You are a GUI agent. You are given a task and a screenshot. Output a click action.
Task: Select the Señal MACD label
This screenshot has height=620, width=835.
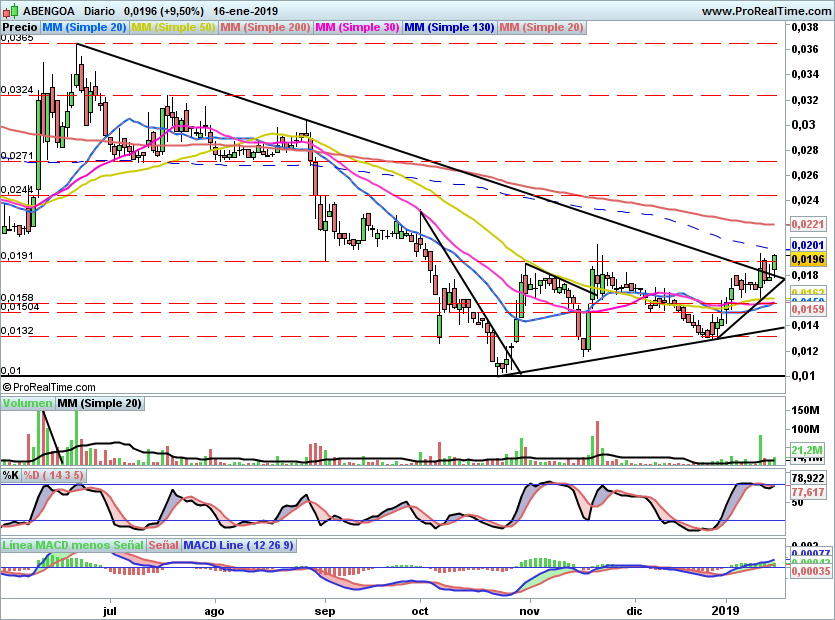(x=163, y=545)
